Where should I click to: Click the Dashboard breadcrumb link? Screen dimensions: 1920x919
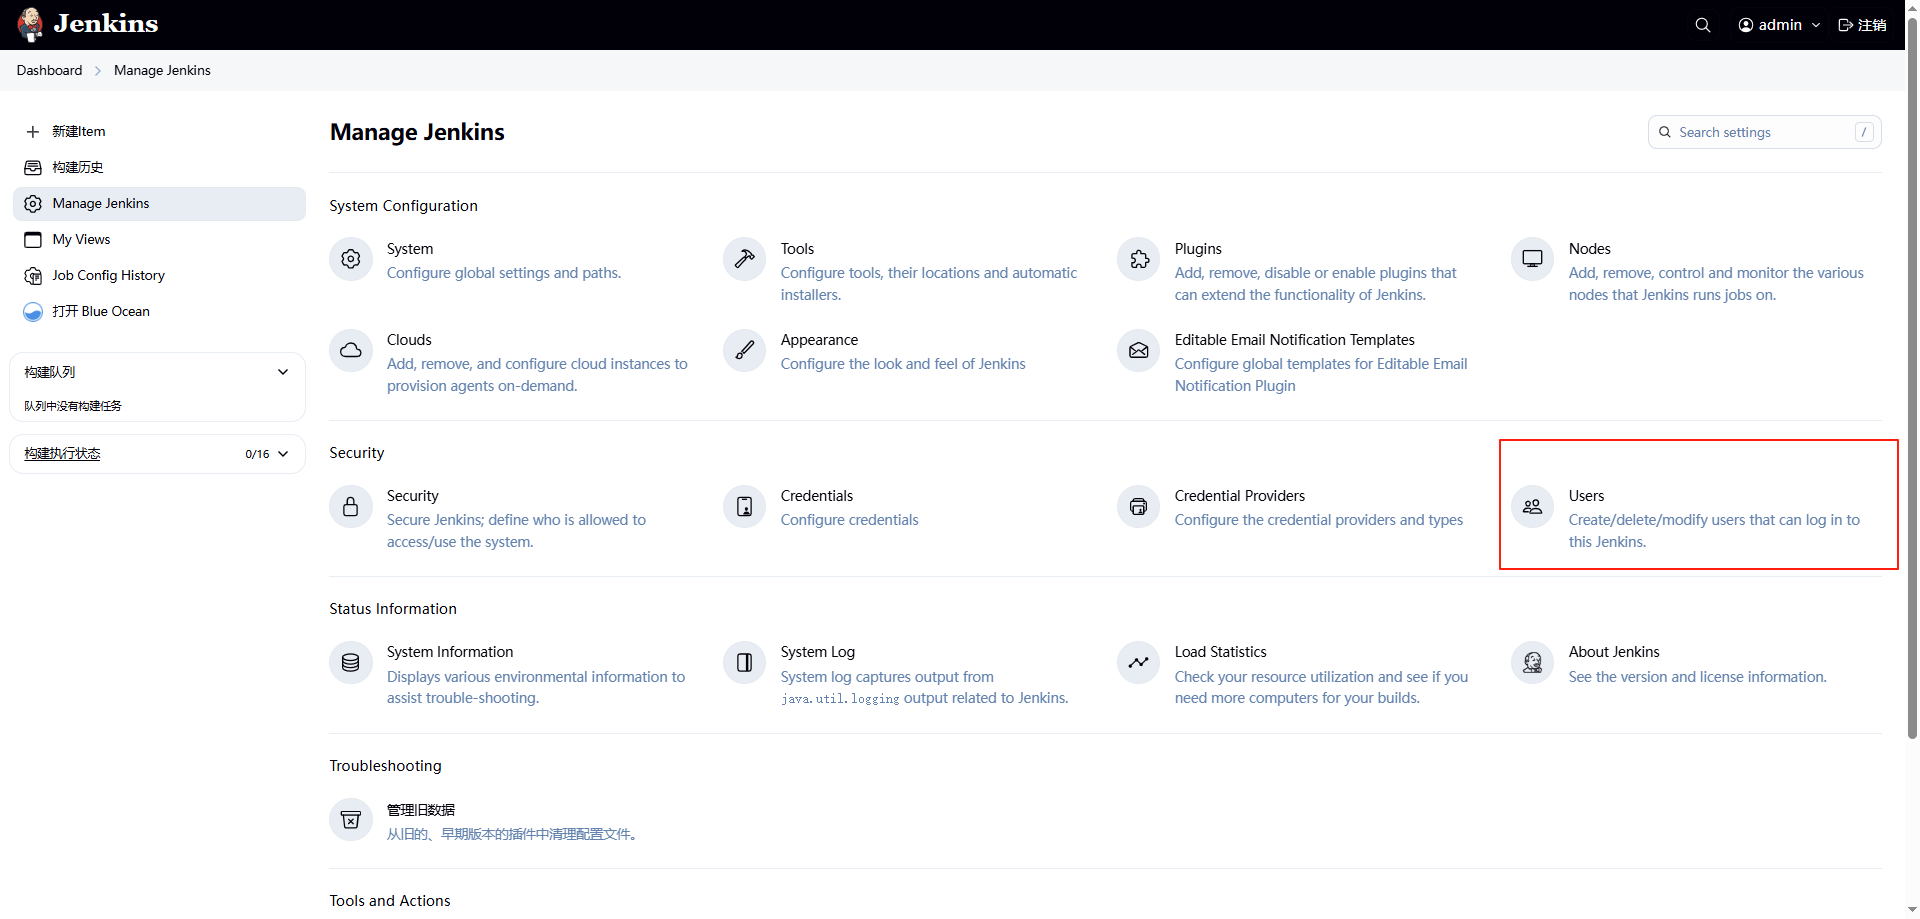click(49, 70)
